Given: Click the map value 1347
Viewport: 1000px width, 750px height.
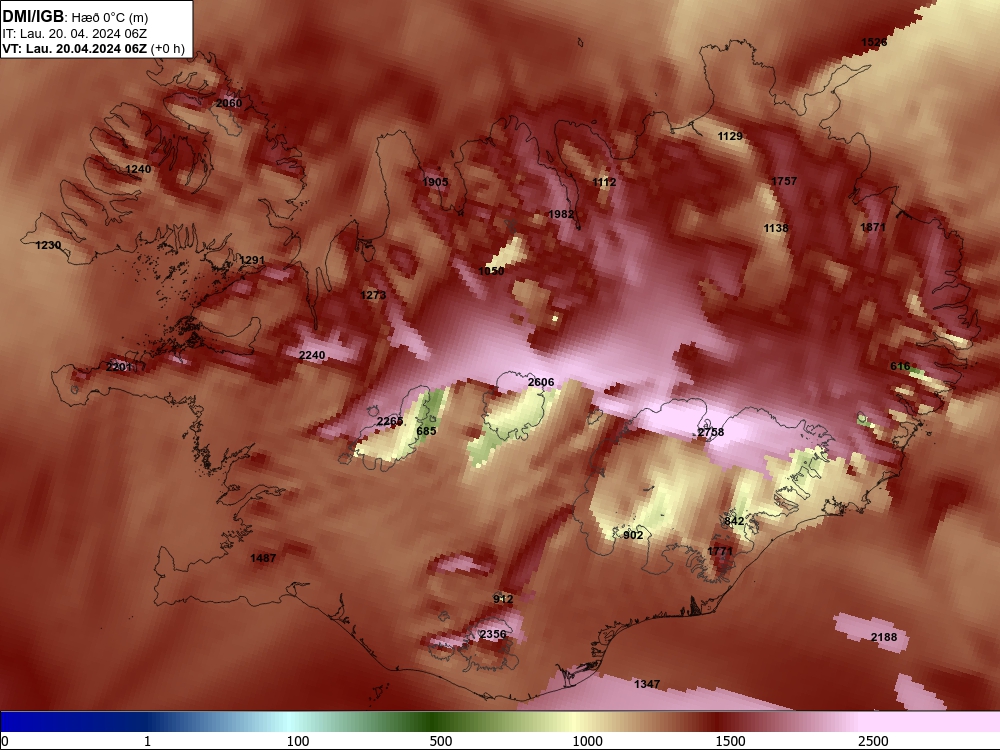Looking at the screenshot, I should (647, 684).
